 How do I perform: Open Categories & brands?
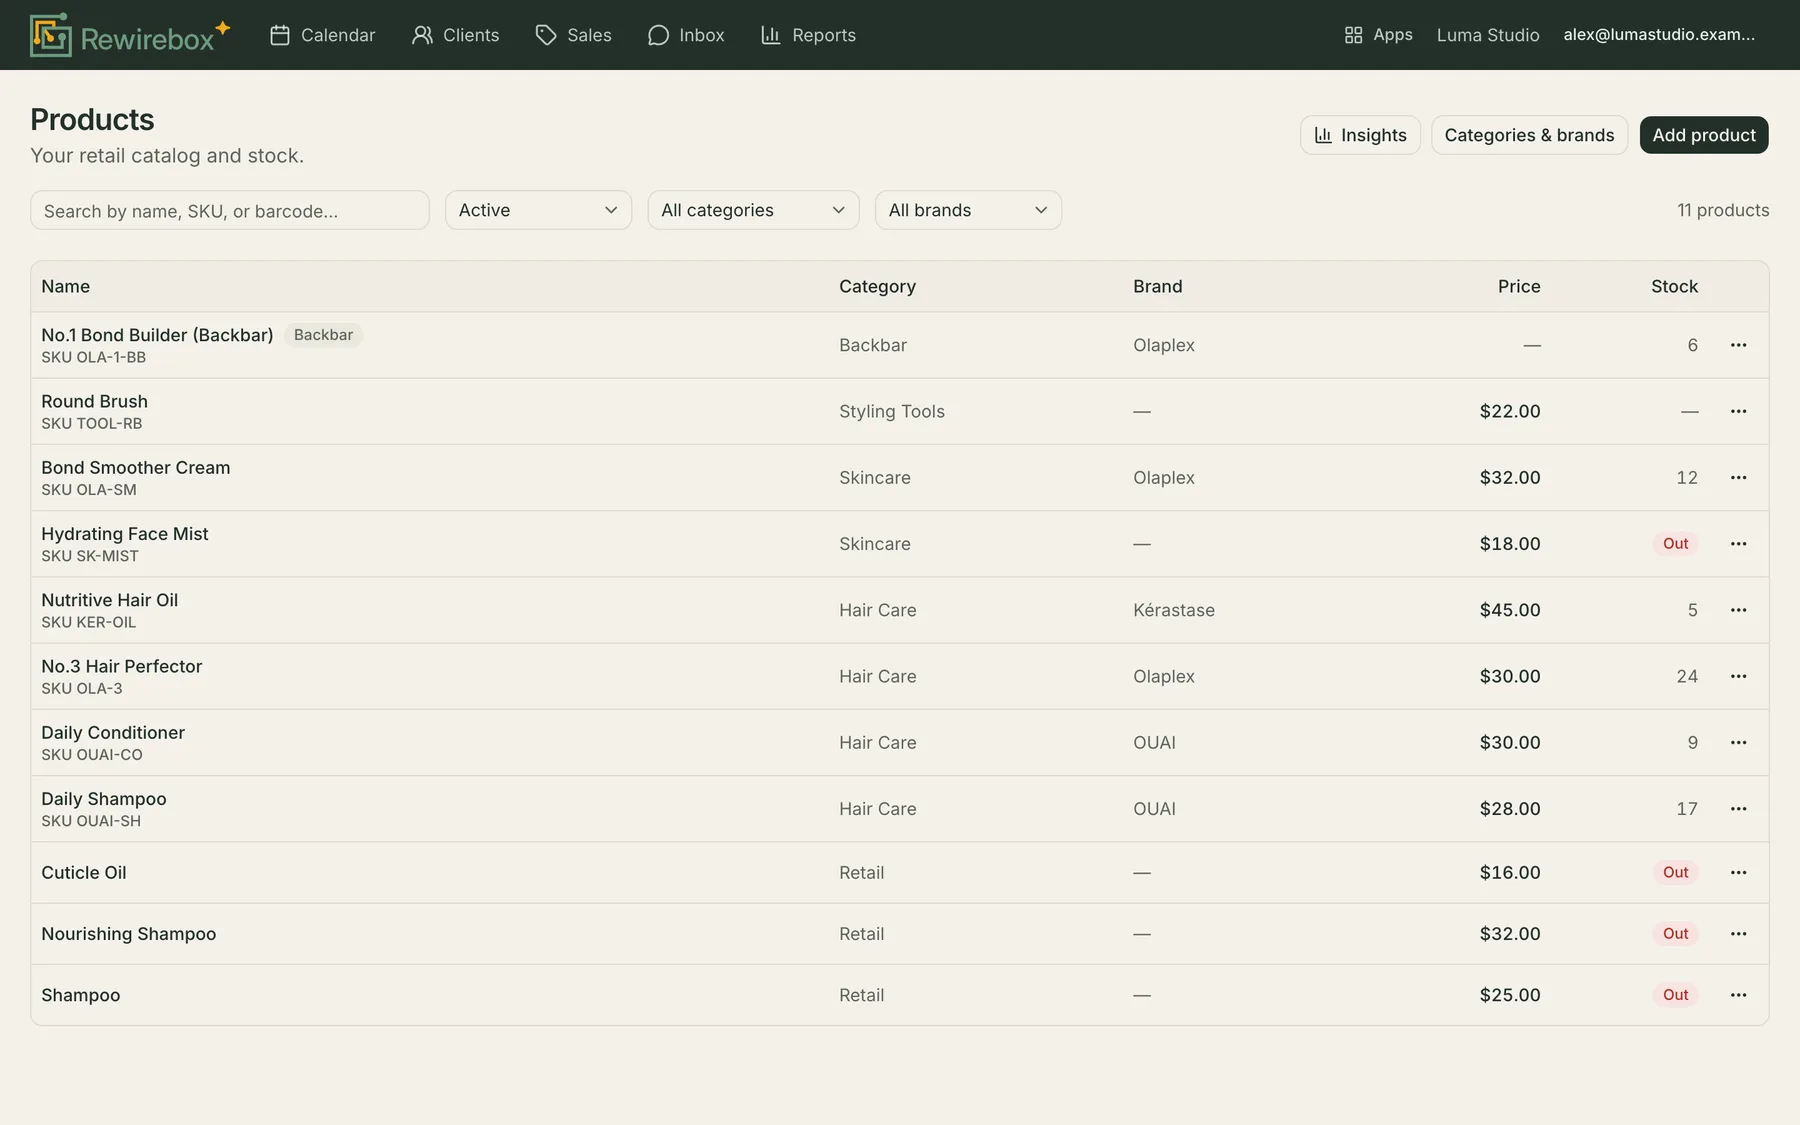[1529, 135]
